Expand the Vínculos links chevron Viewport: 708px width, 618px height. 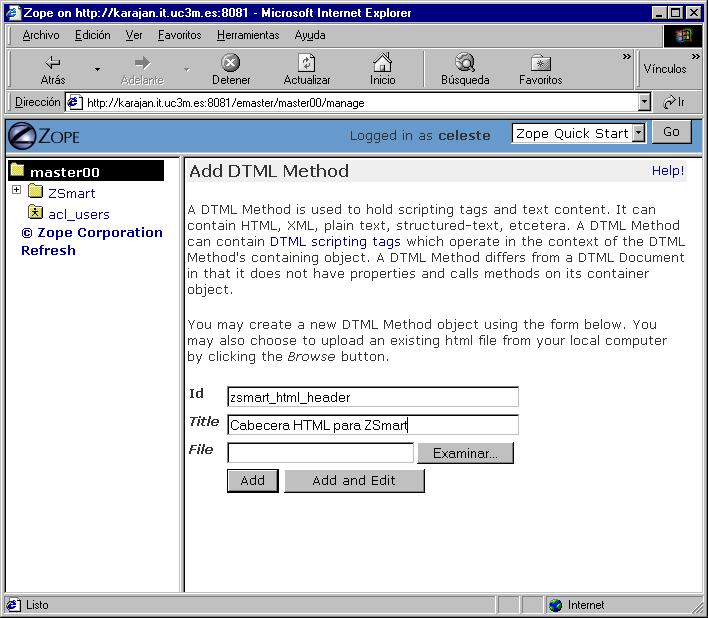(x=695, y=57)
